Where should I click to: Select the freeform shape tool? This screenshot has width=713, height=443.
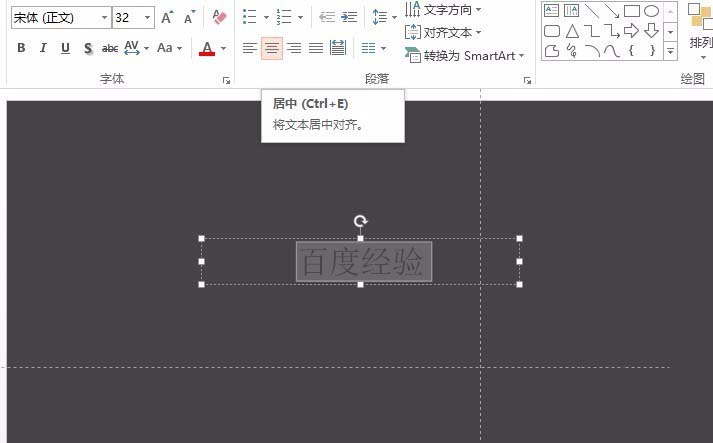(552, 50)
